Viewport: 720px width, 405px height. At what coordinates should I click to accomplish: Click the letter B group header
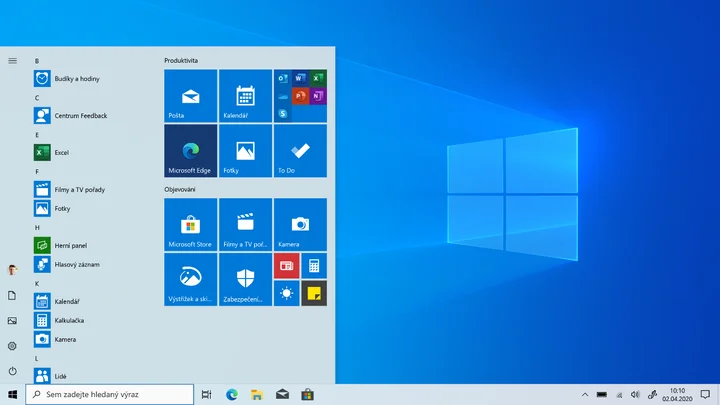coord(37,61)
